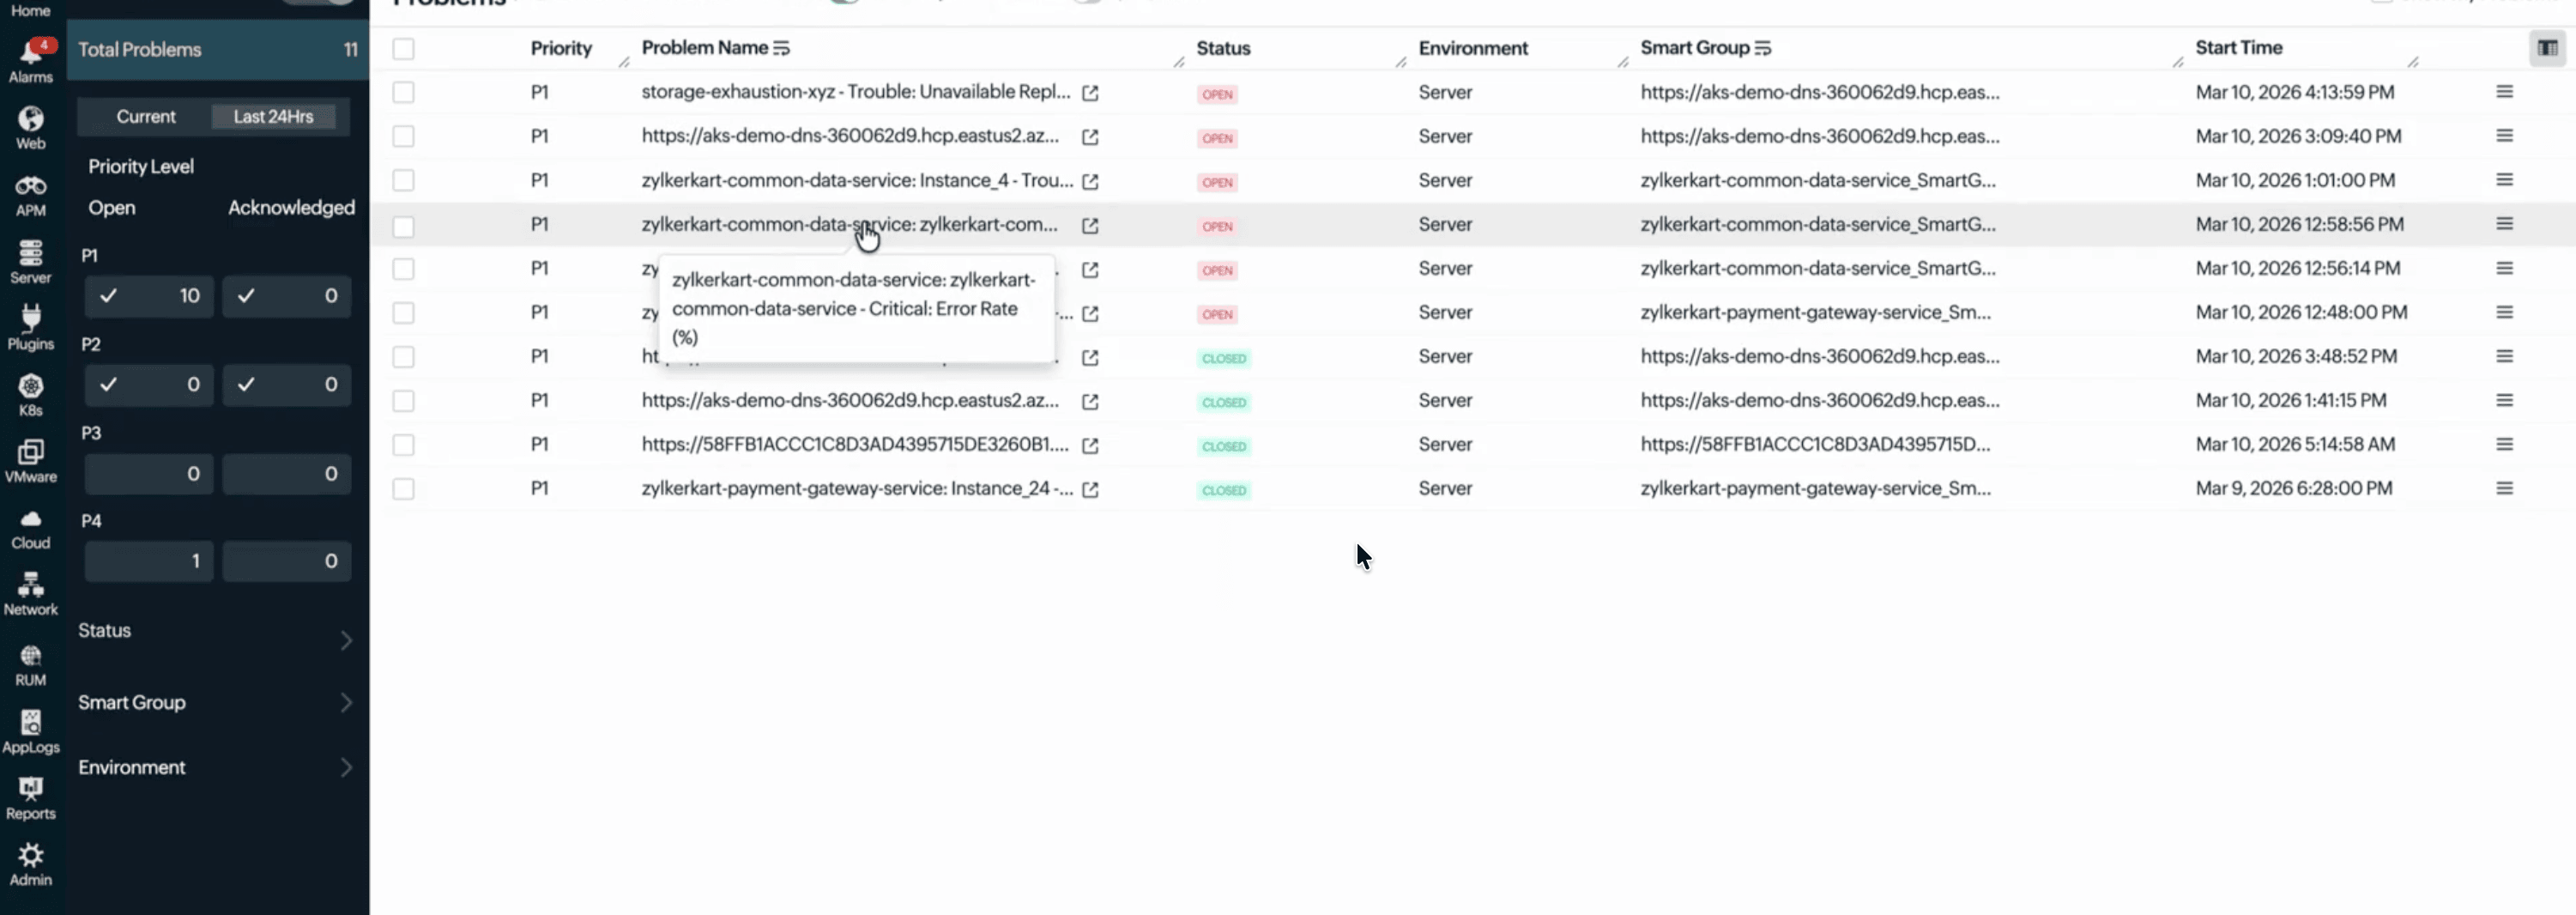Select the checkbox for the 12:56:14 PM row
The image size is (2576, 915).
403,269
